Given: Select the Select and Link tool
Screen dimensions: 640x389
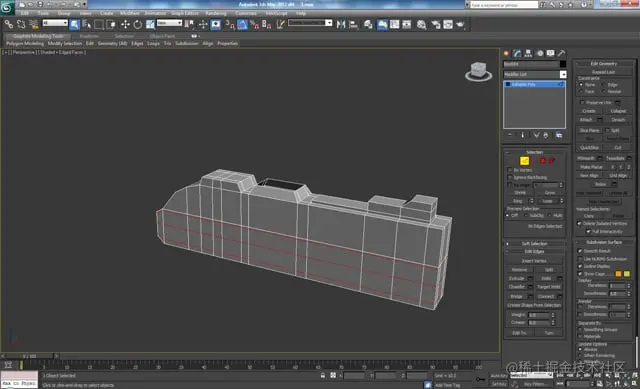Looking at the screenshot, I should (x=9, y=24).
